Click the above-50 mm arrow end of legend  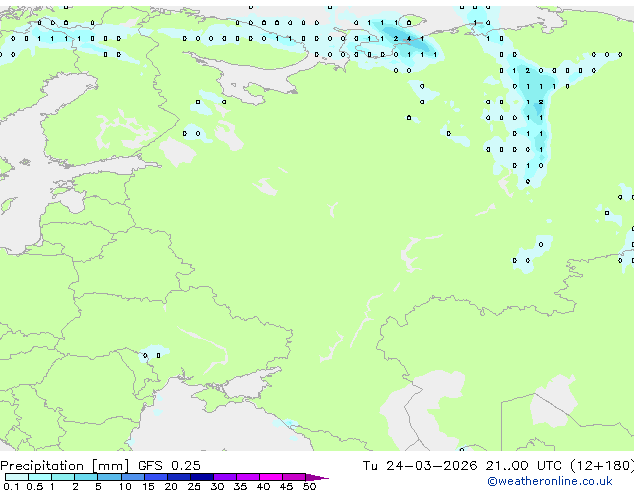tap(317, 478)
